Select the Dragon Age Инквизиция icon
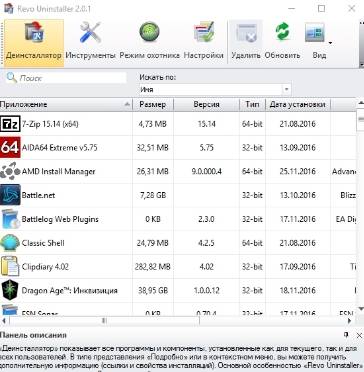 pos(10,290)
